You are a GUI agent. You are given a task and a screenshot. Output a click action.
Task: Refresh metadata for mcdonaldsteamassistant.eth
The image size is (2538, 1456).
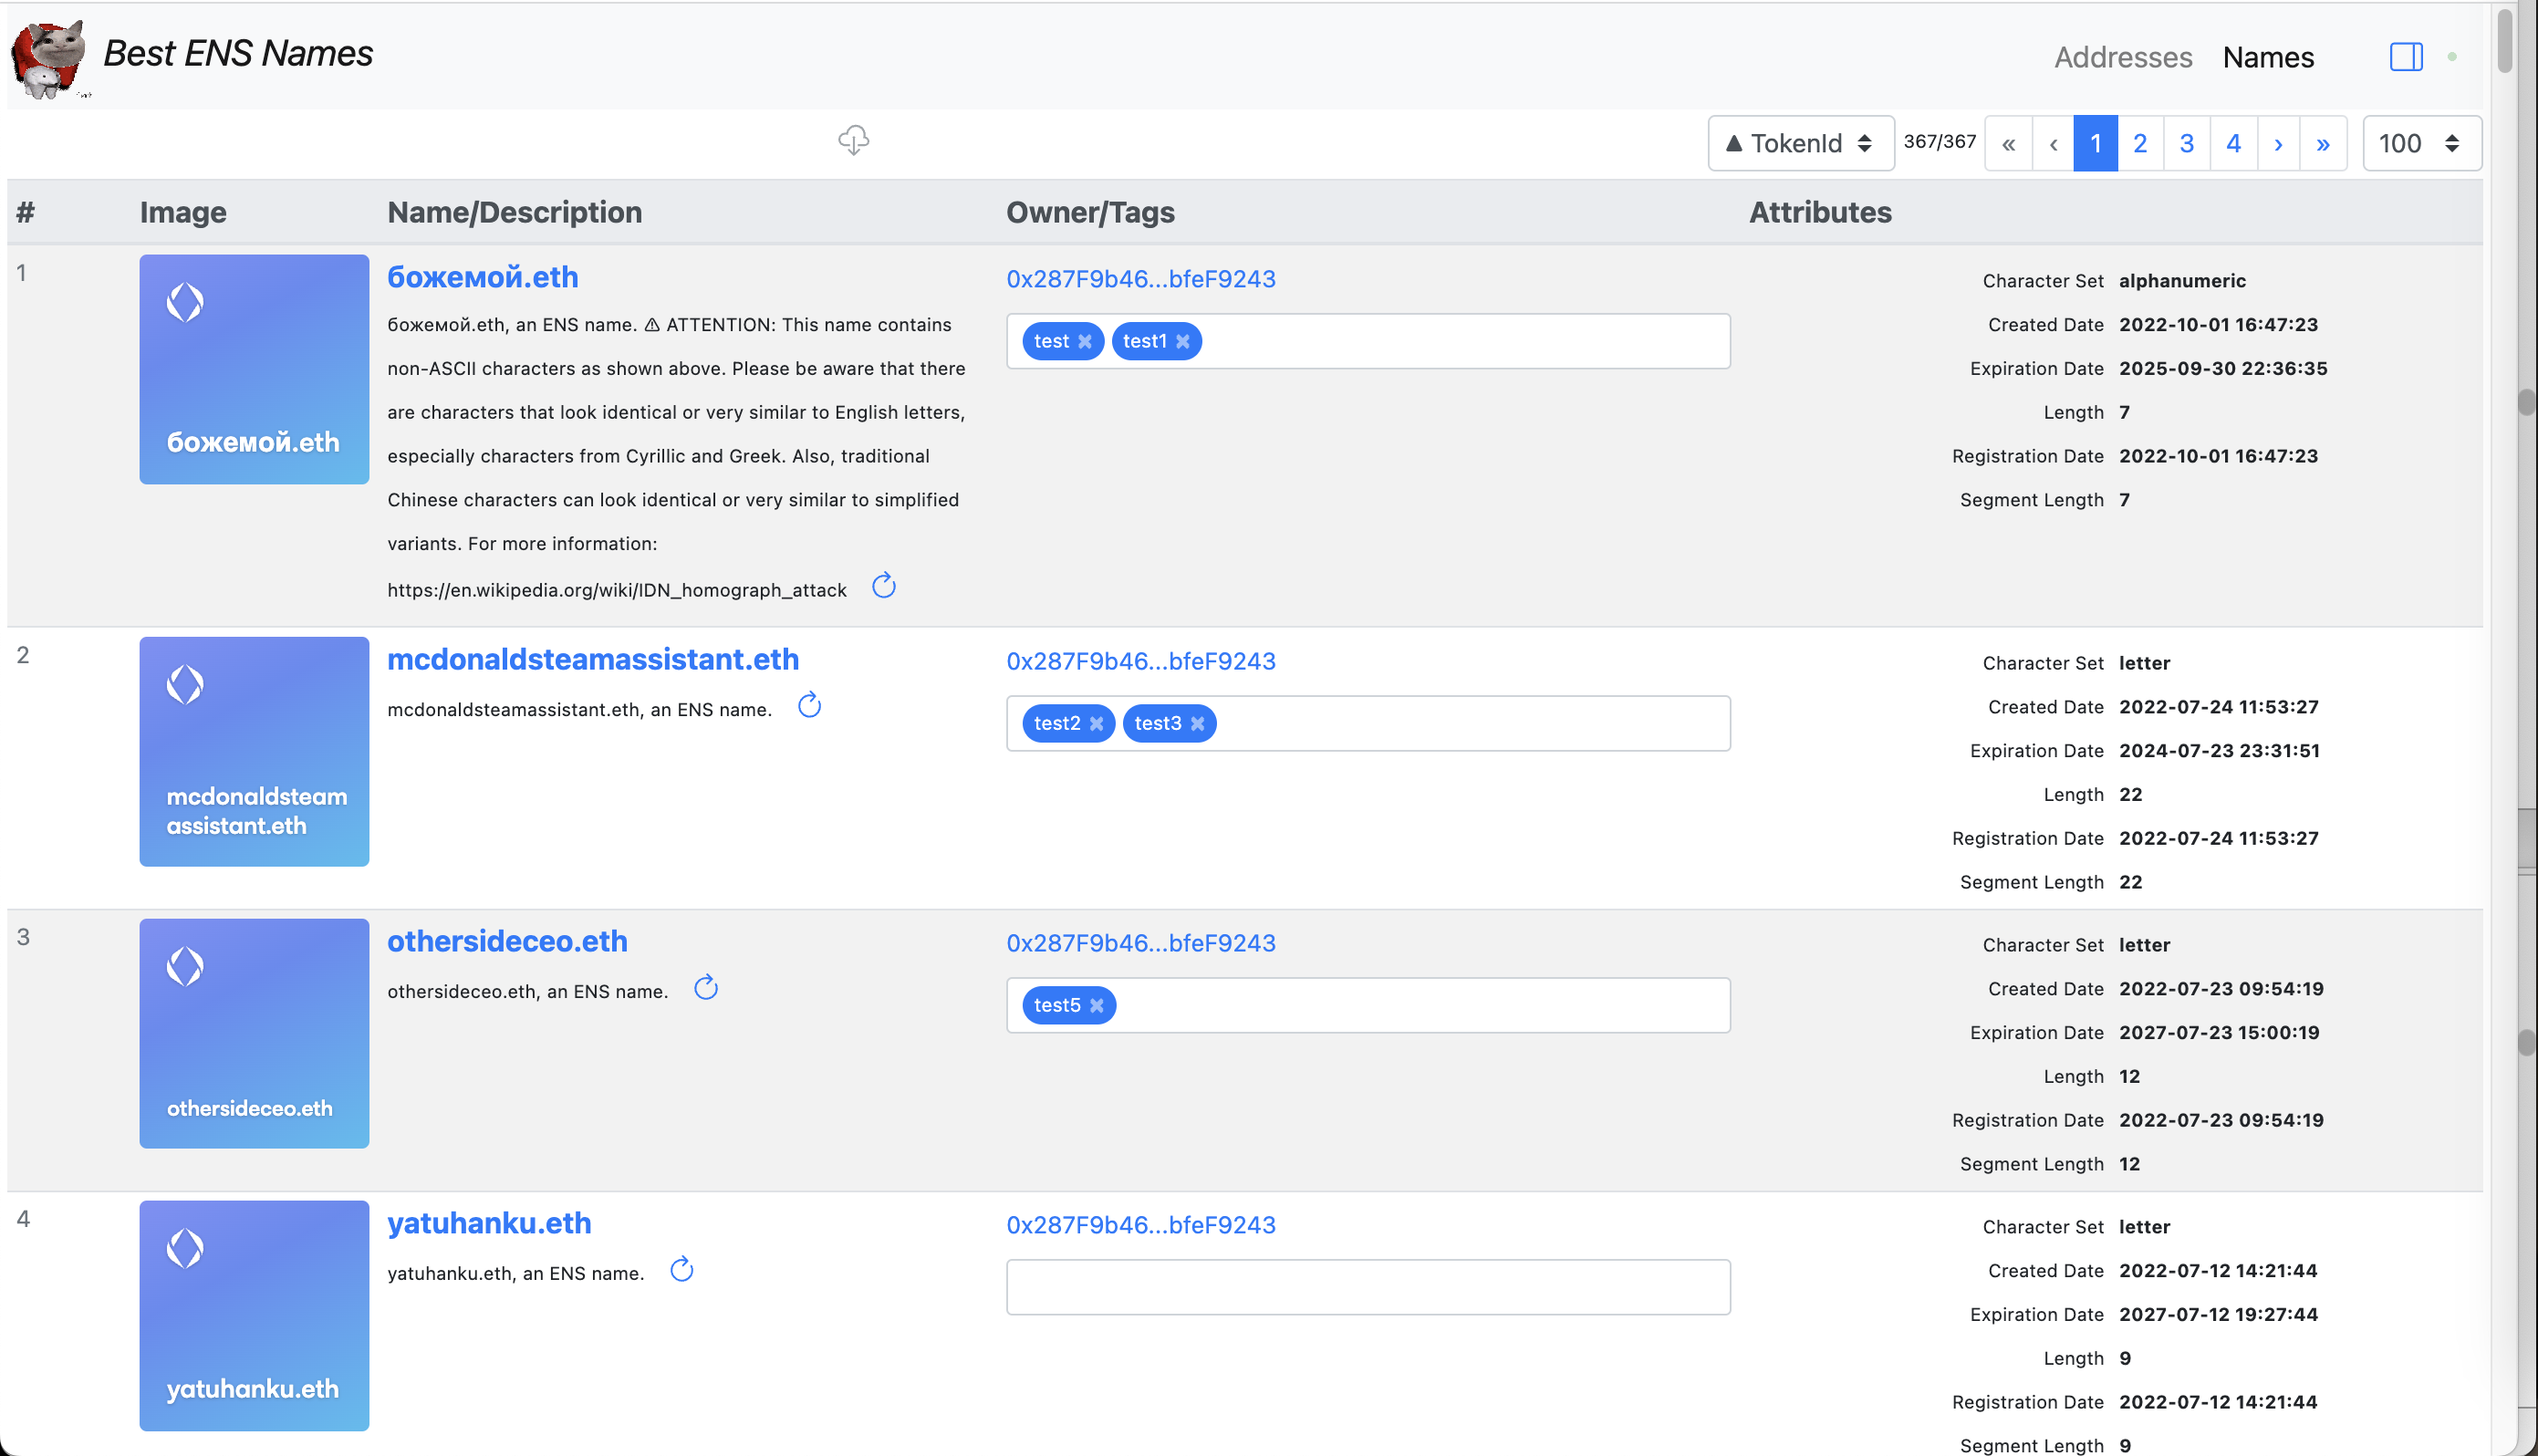pos(809,706)
